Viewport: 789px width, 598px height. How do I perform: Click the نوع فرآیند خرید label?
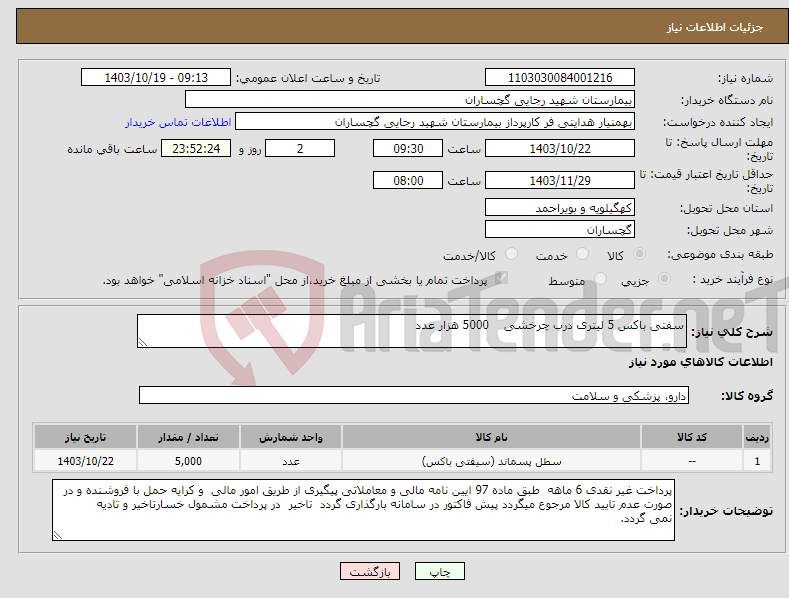pyautogui.click(x=732, y=279)
